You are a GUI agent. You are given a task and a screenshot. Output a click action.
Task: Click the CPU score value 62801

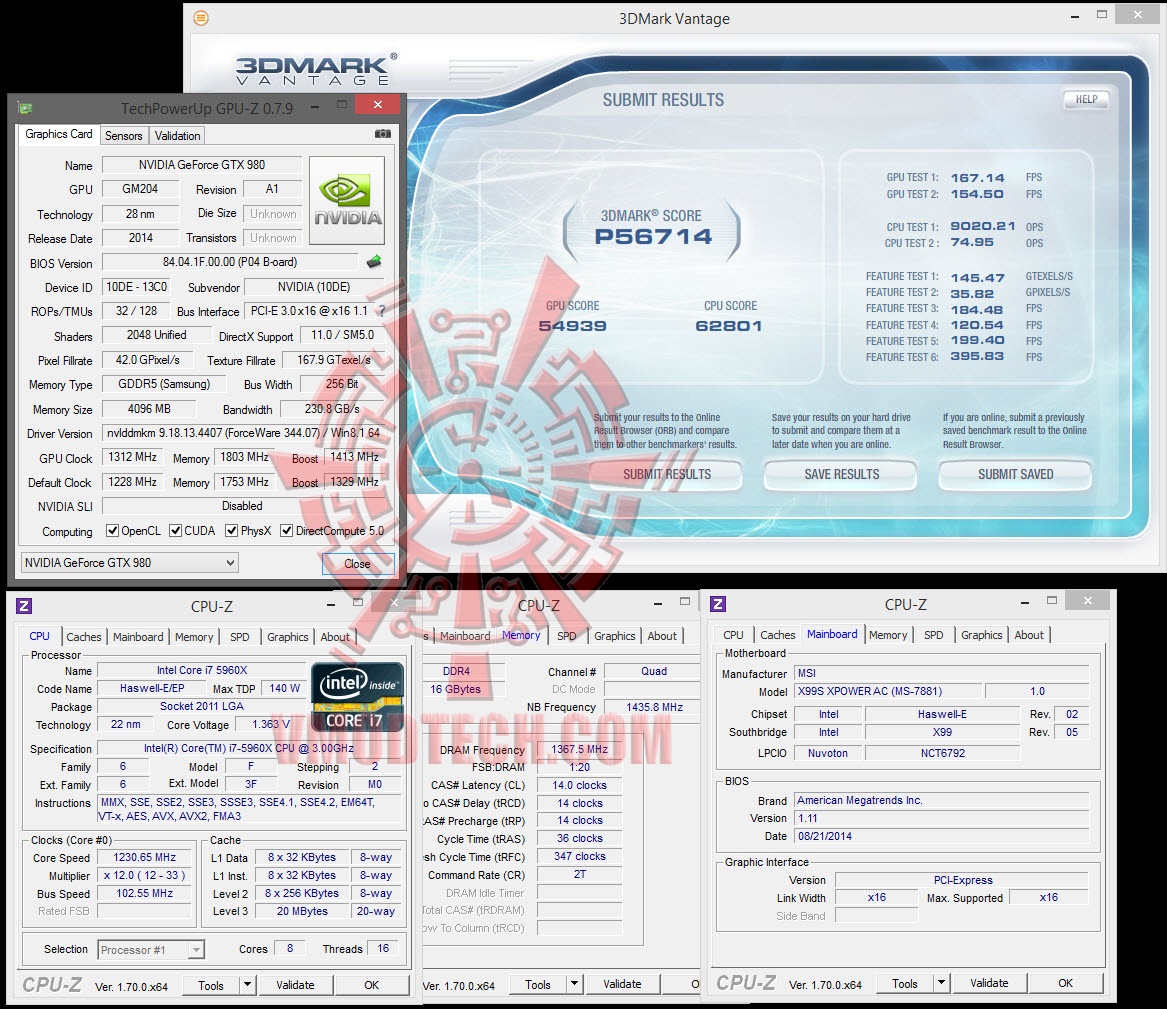[729, 325]
